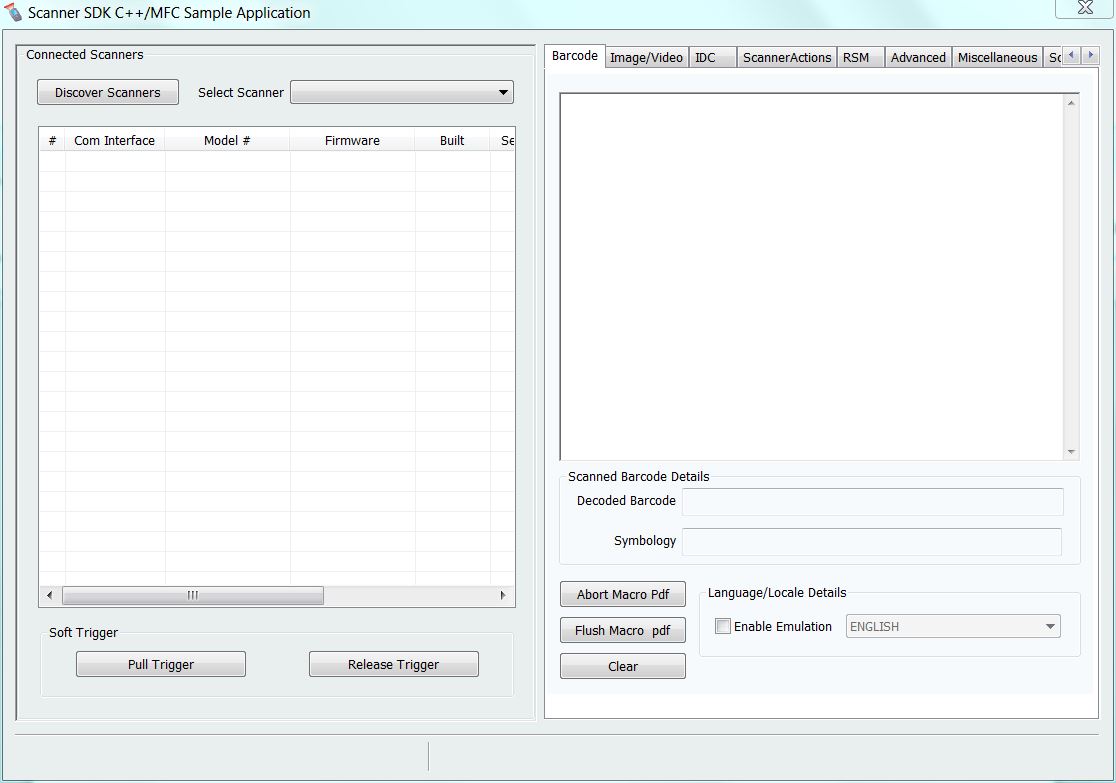Click the Decoded Barcode field
1116x783 pixels.
872,501
